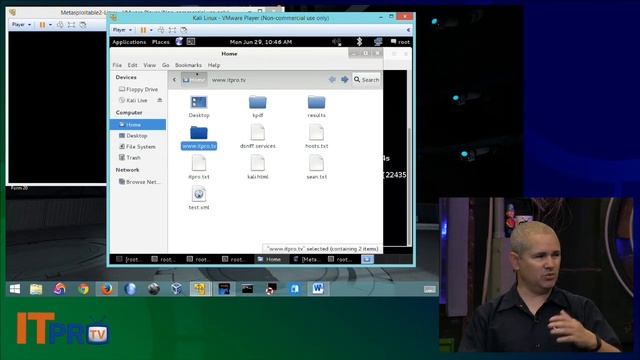
Task: Select the www.itpro.tv folder
Action: click(199, 138)
